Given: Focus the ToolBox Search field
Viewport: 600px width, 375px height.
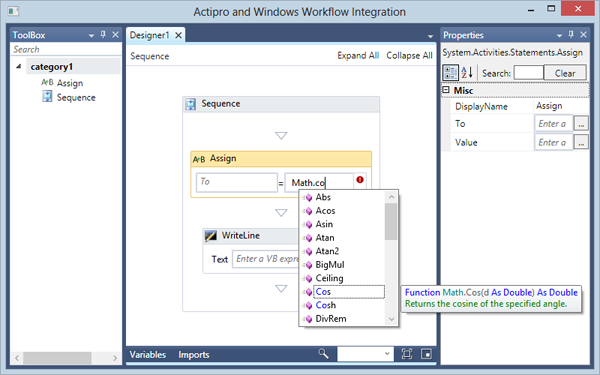Looking at the screenshot, I should point(66,49).
